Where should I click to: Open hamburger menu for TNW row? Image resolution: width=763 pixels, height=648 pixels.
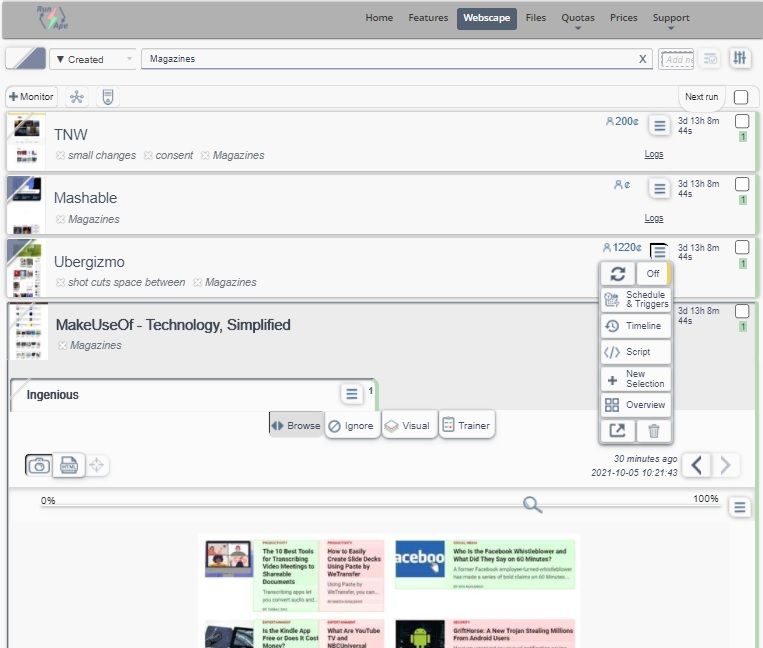[x=659, y=126]
